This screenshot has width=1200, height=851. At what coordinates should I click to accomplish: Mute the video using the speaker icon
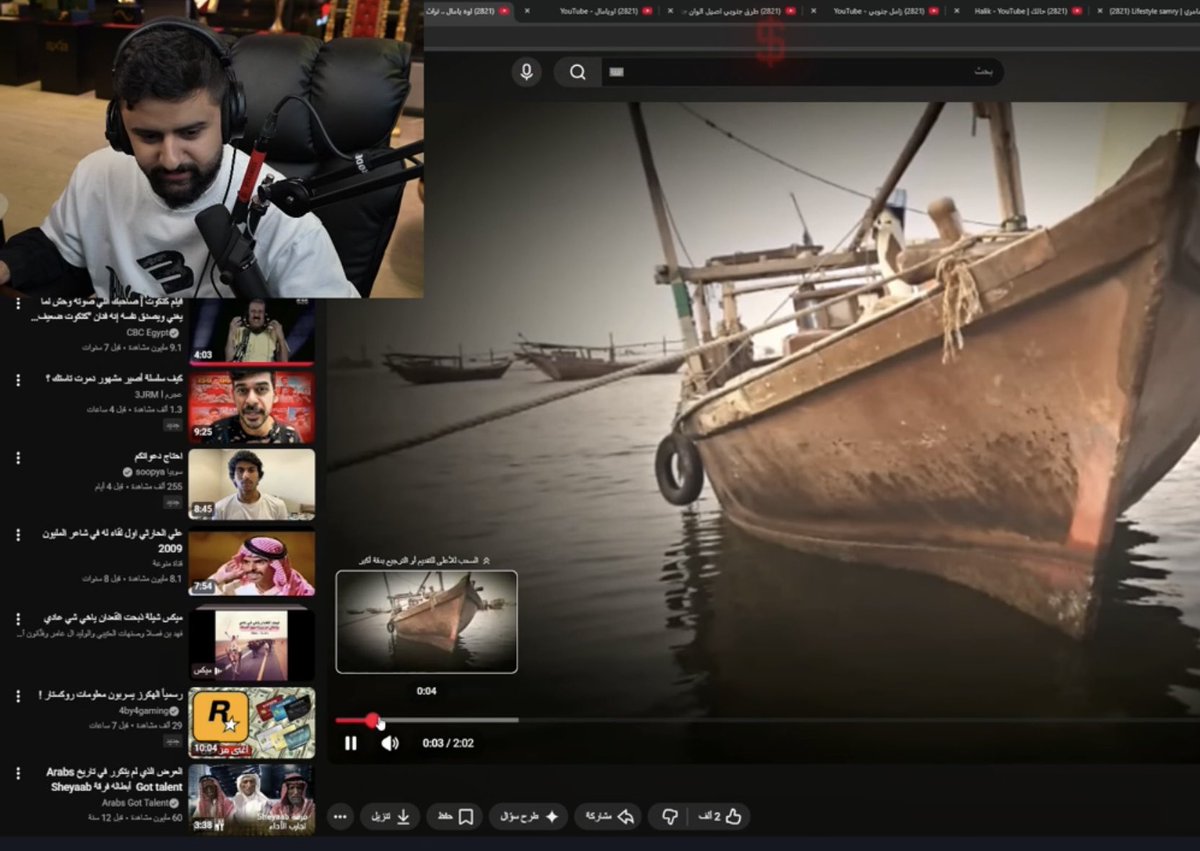point(390,743)
